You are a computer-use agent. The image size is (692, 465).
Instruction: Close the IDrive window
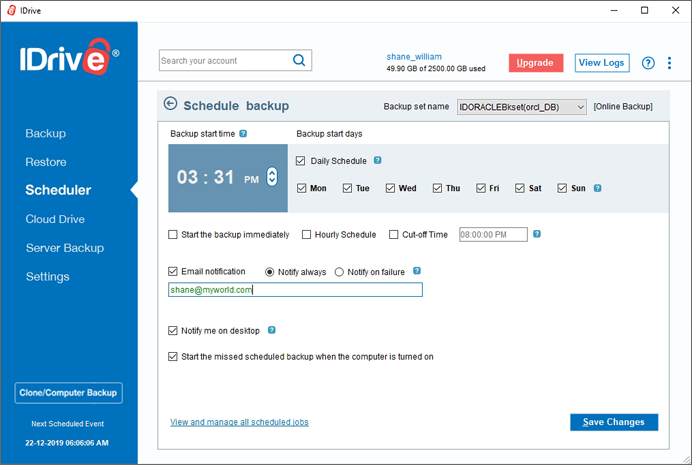(x=675, y=10)
